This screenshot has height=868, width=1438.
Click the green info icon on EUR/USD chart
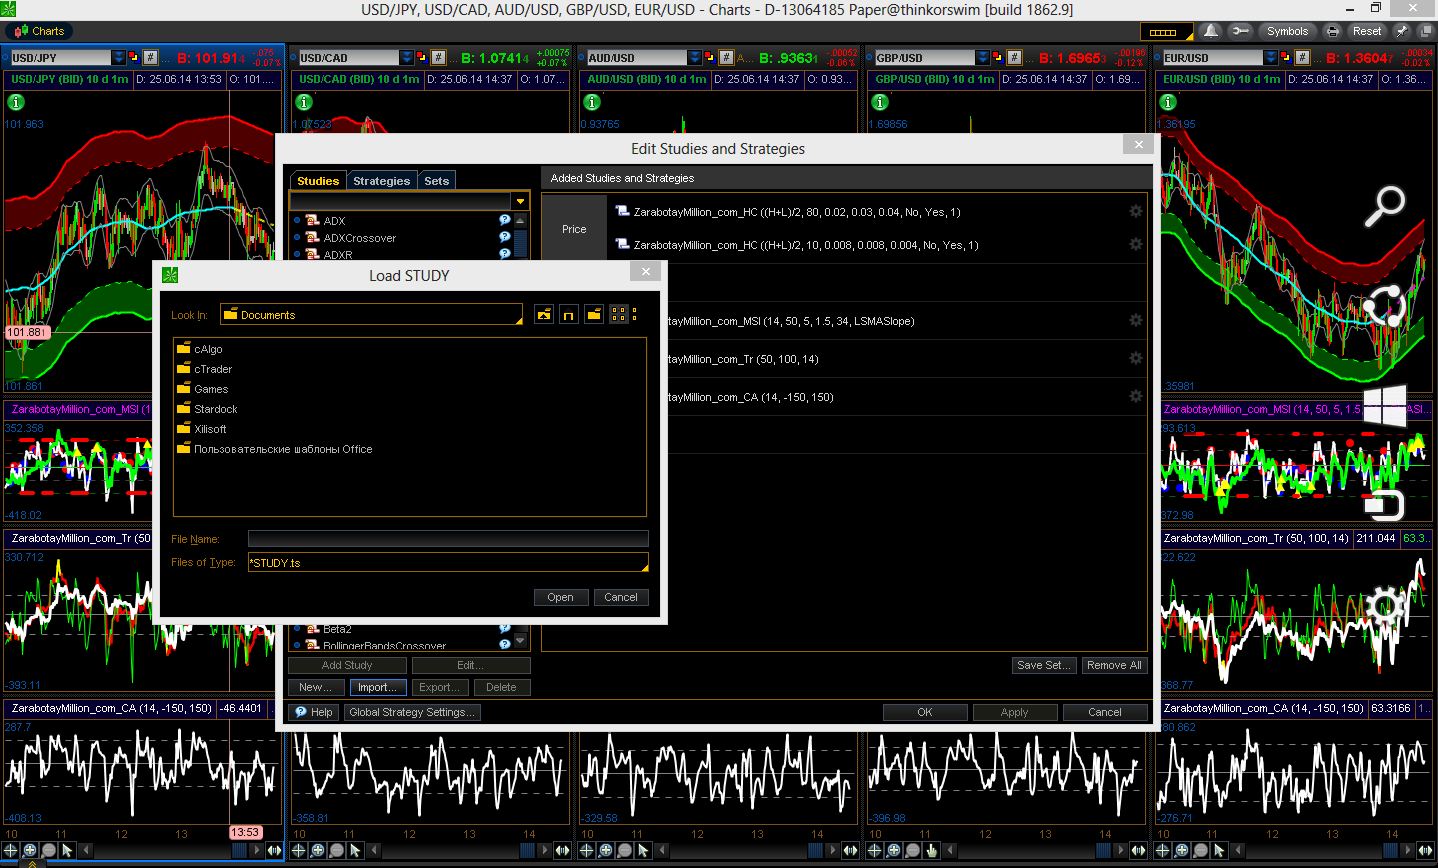[1168, 102]
